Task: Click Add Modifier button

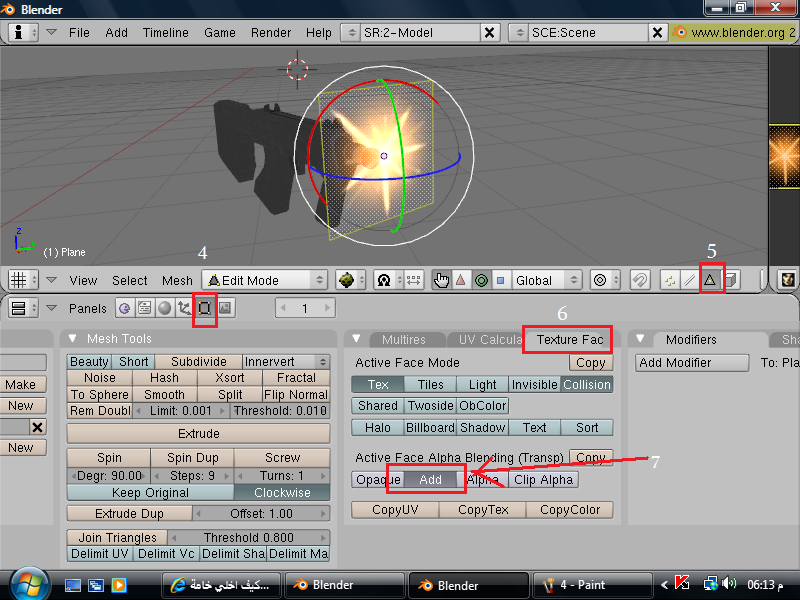Action: point(692,363)
